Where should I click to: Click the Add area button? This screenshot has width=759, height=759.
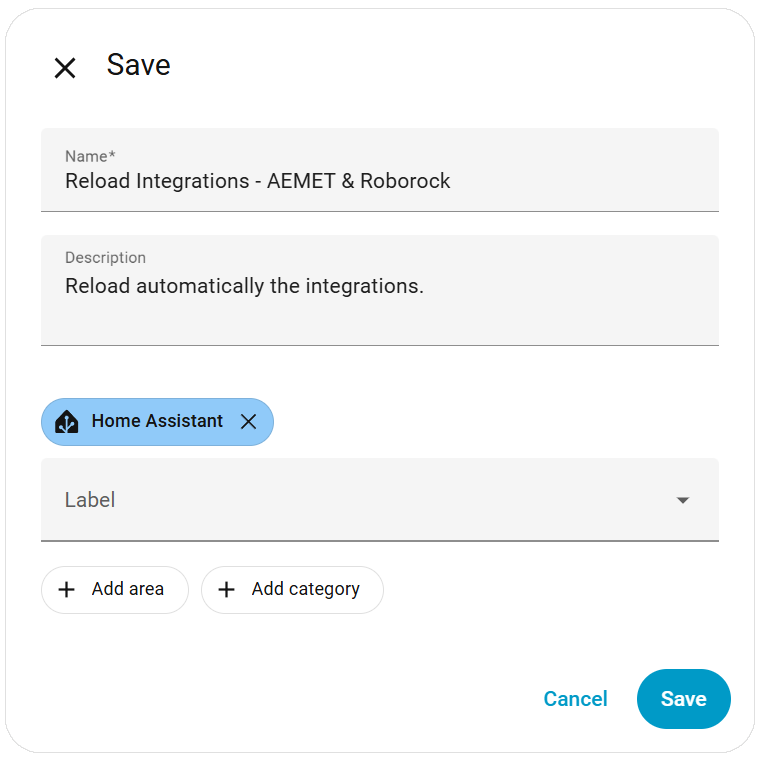pos(115,590)
